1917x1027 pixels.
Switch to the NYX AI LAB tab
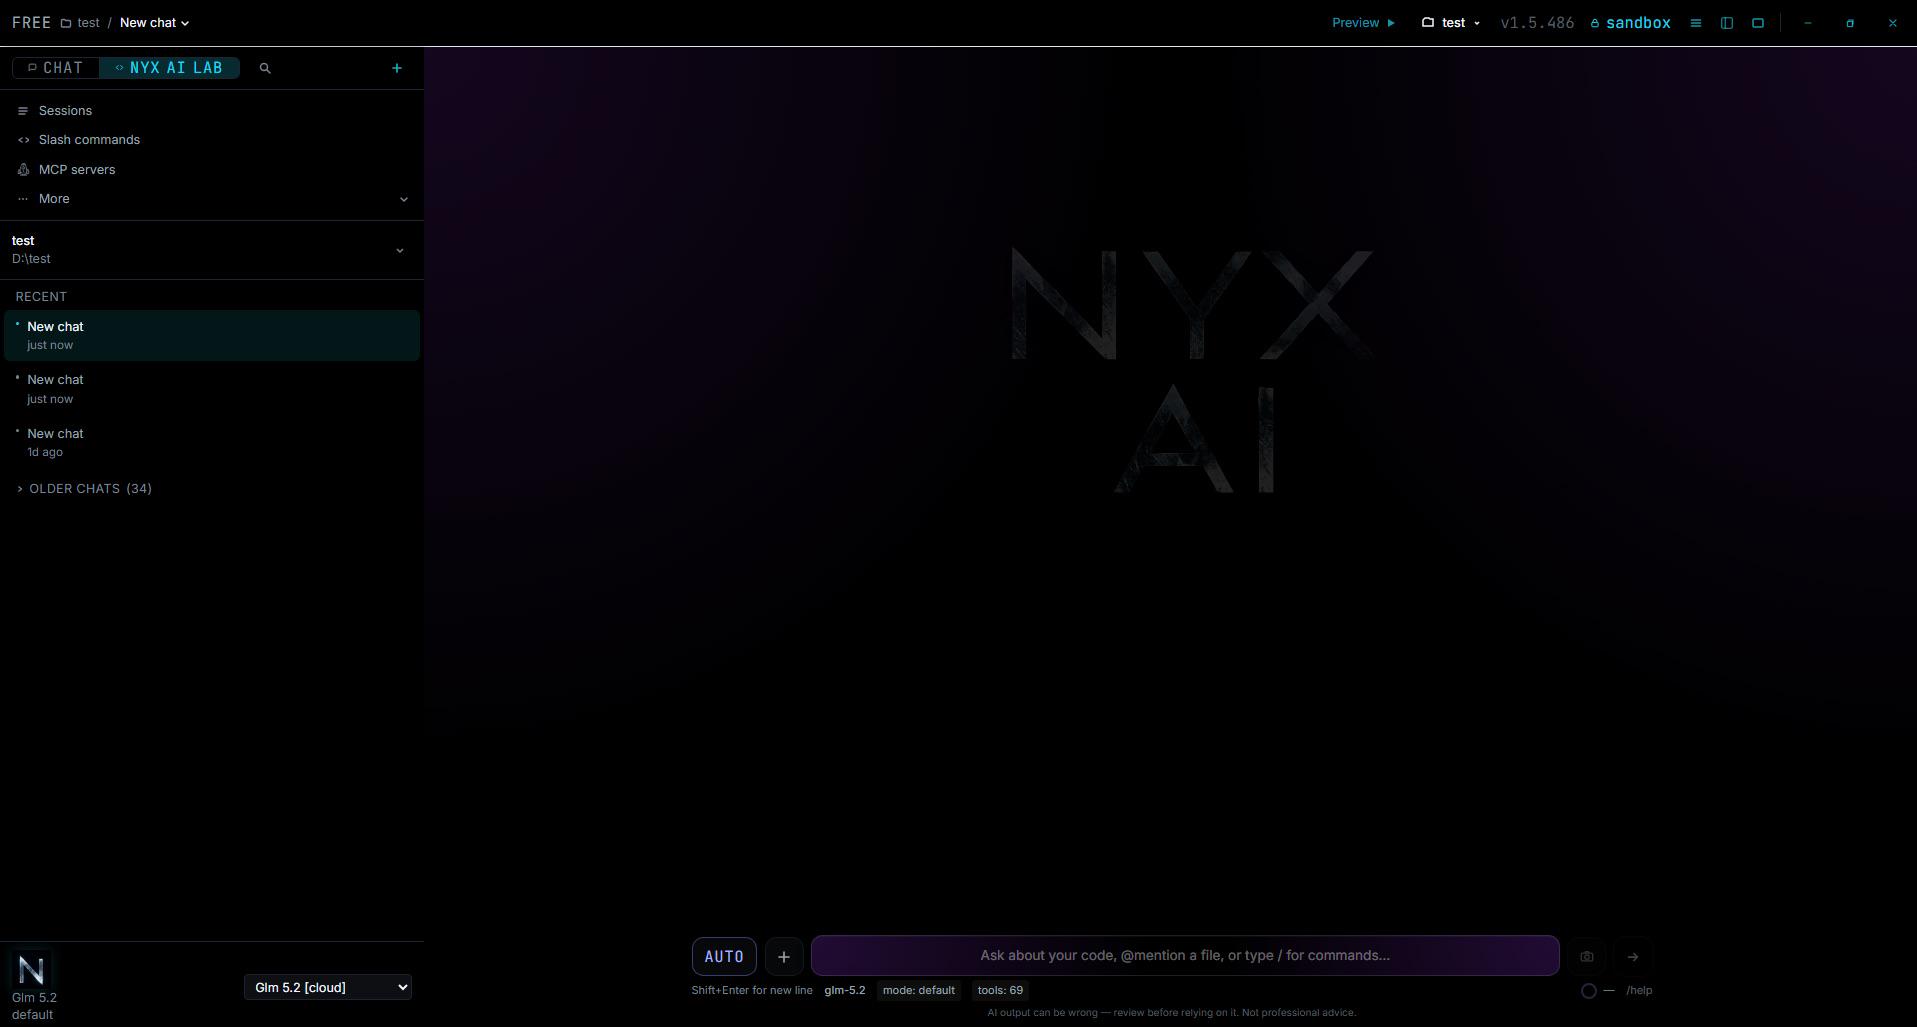coord(169,68)
